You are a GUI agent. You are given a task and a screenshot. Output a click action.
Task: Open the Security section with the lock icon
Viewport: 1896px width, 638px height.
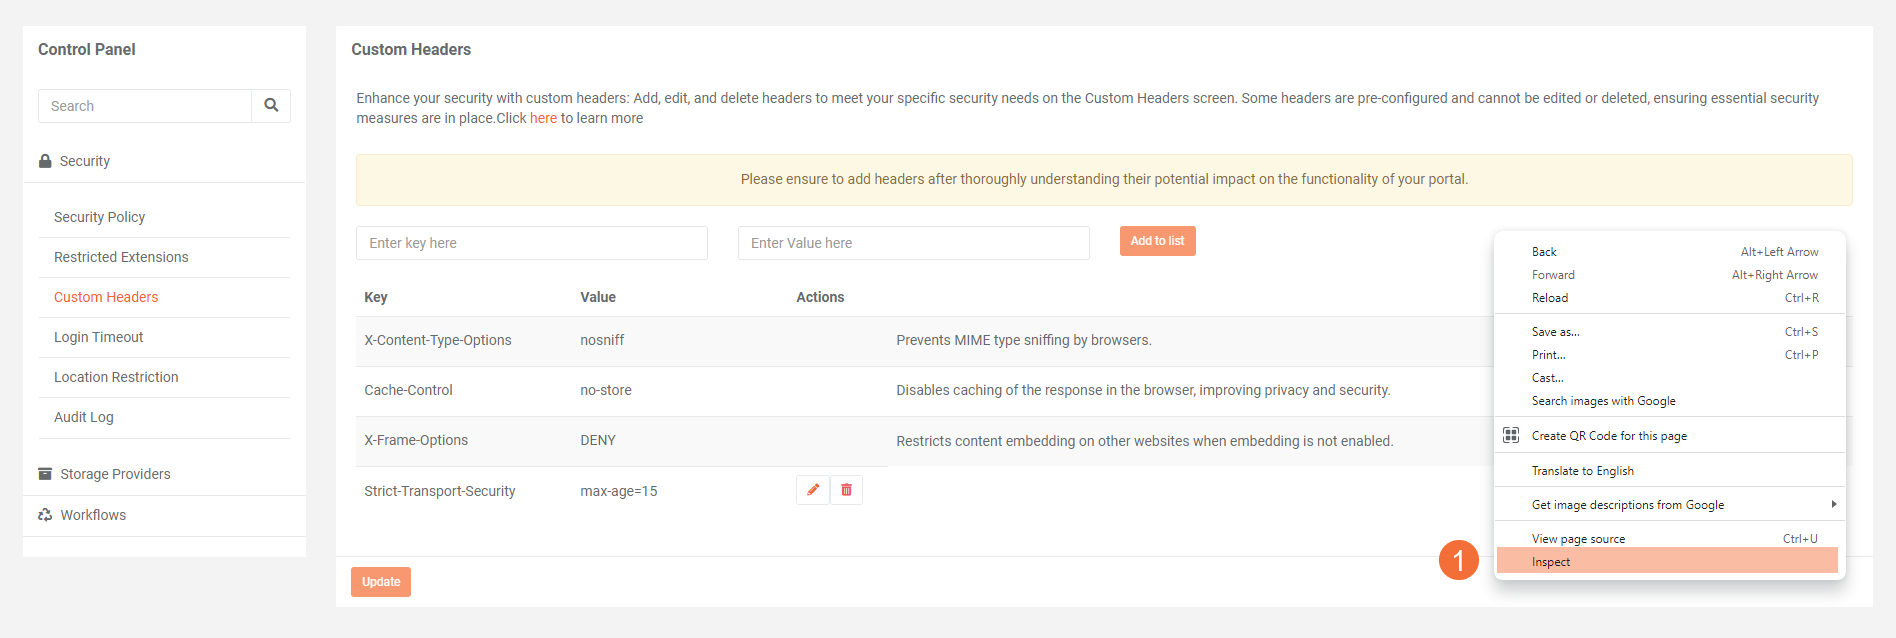click(84, 161)
